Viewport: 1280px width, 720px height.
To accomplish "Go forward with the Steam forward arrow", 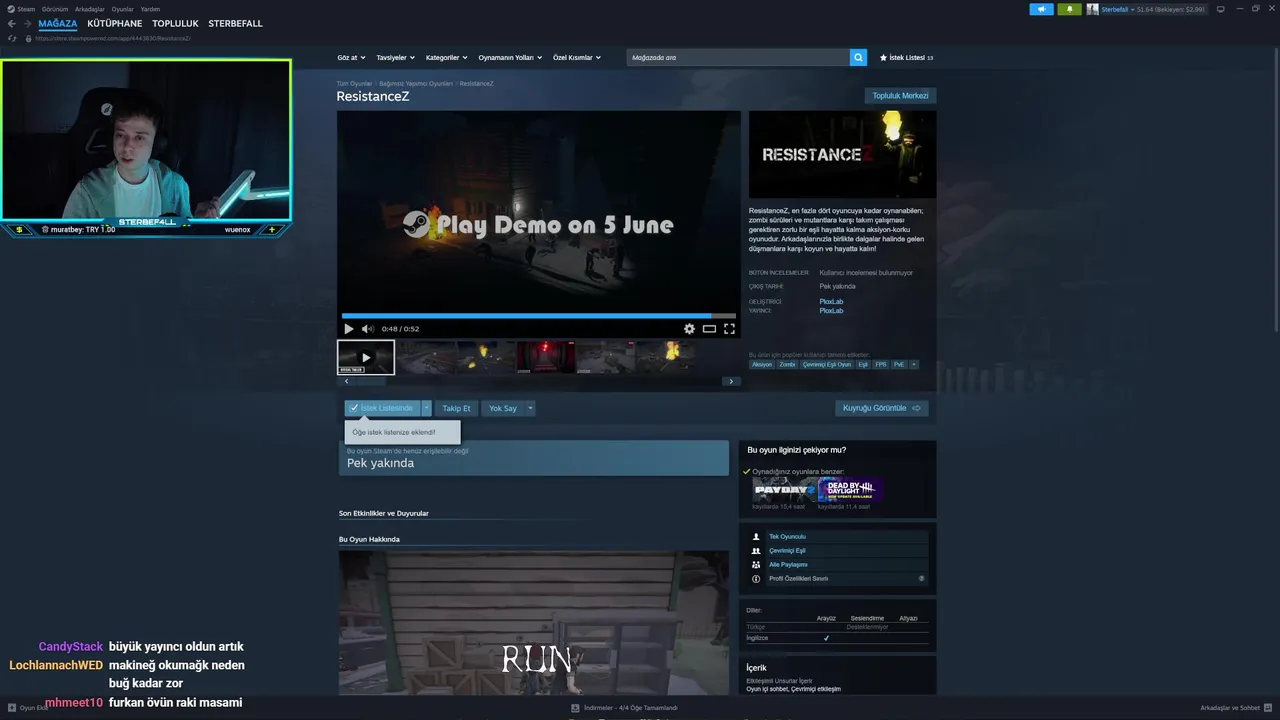I will [x=27, y=23].
